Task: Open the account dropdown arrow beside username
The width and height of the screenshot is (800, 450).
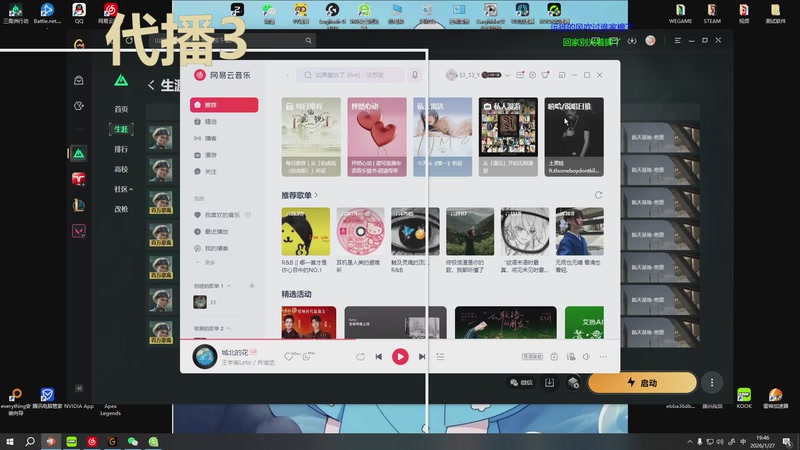Action: (x=508, y=75)
